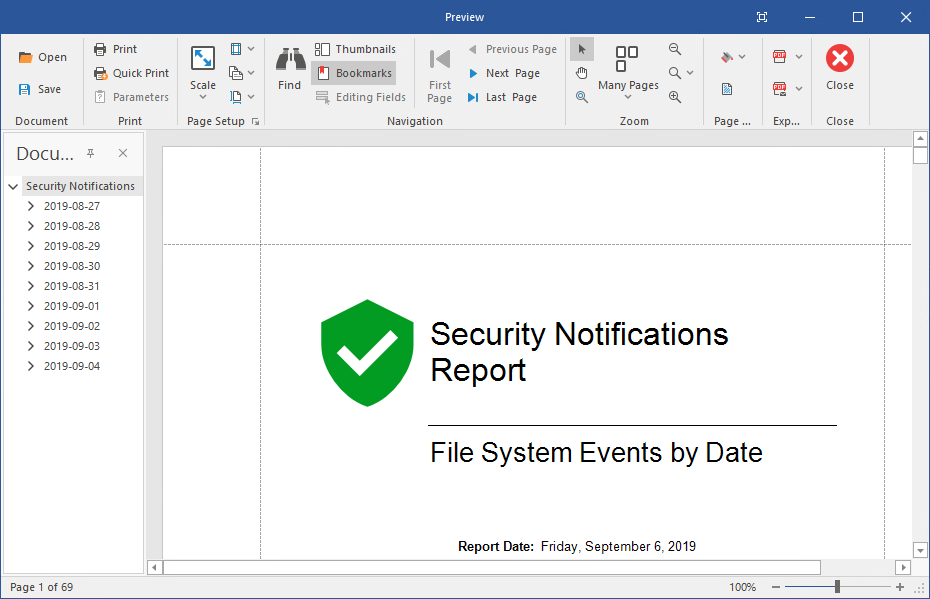Screen dimensions: 930x599
Task: Click the zoom slider handle
Action: [x=837, y=587]
